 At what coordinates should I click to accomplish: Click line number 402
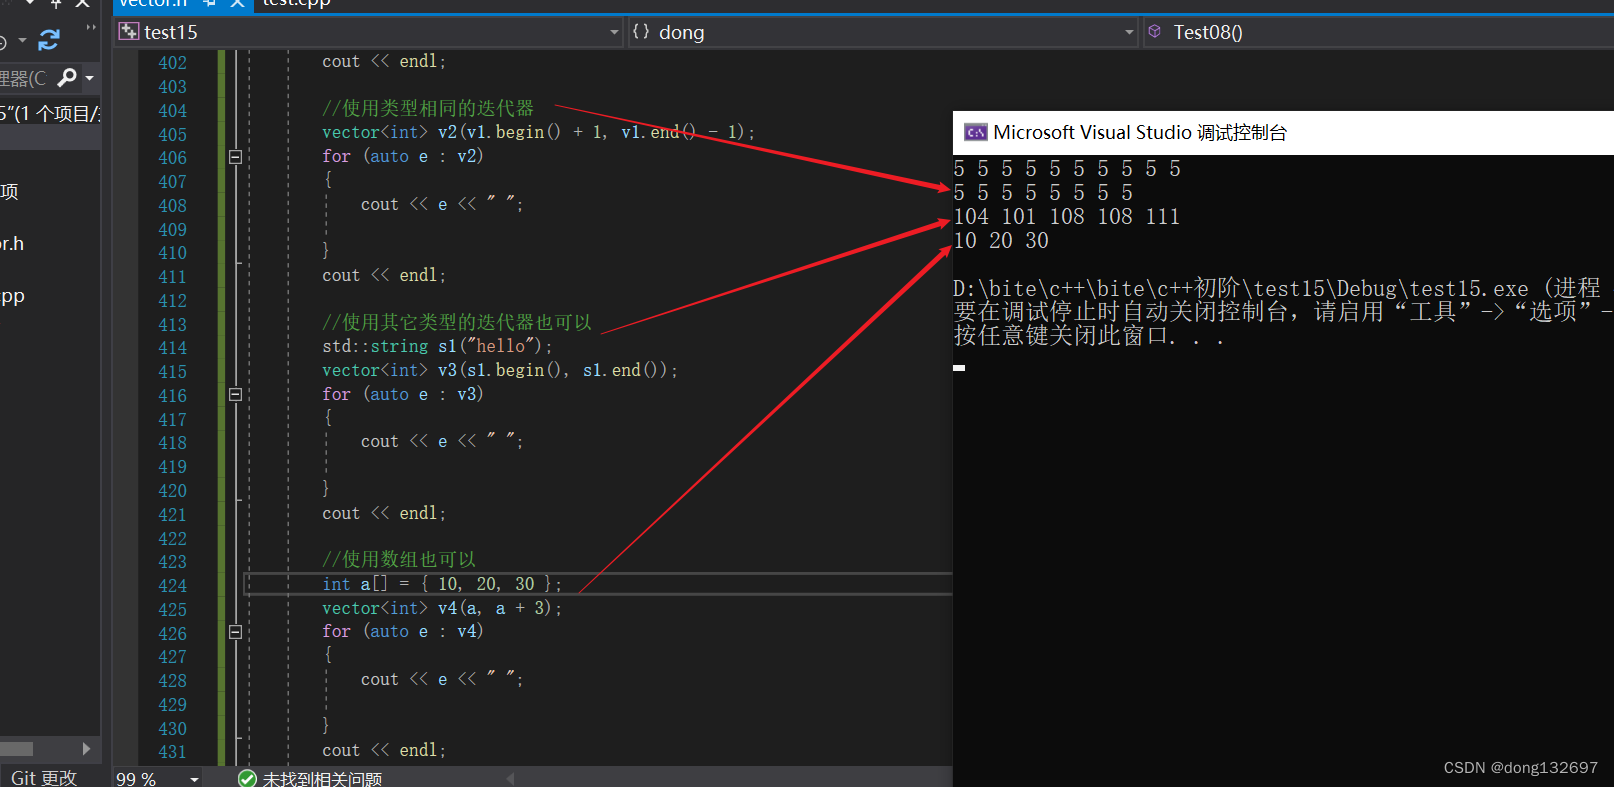point(172,63)
